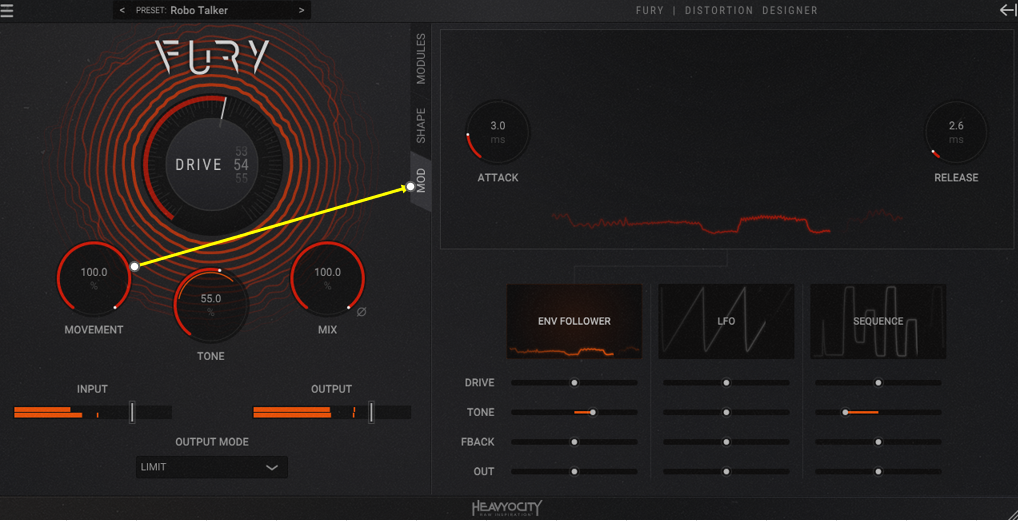Click the drive value 54 readout
The width and height of the screenshot is (1018, 521).
pos(241,165)
